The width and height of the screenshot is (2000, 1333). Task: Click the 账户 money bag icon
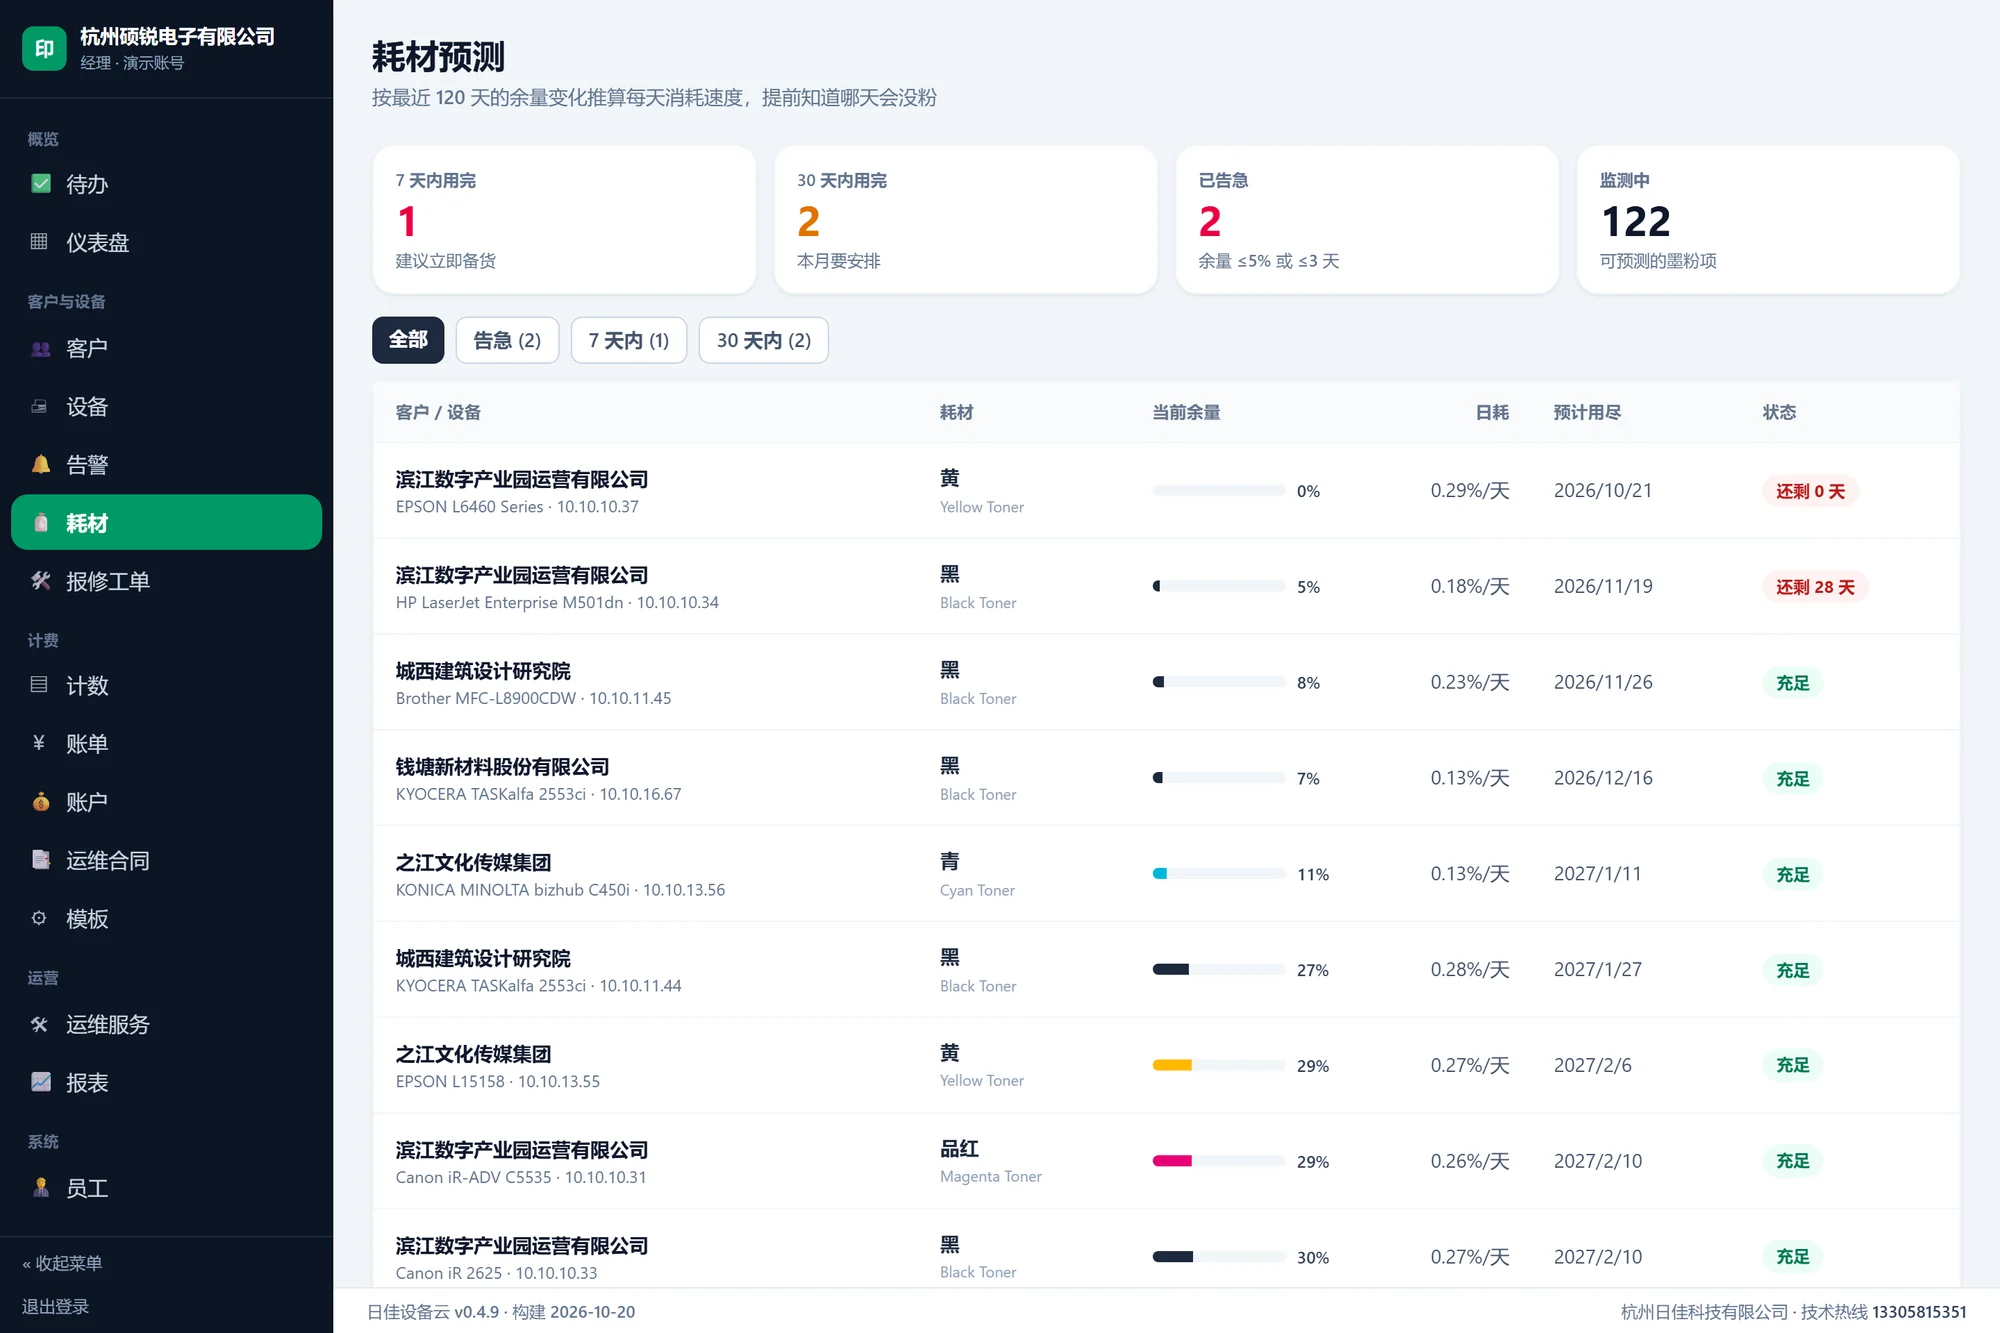tap(41, 802)
